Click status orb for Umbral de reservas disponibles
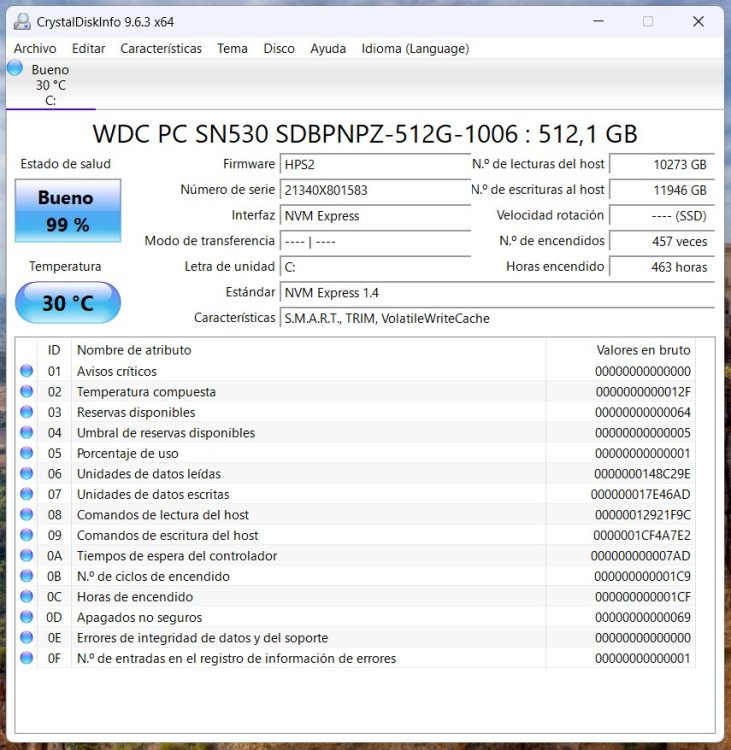 point(27,432)
